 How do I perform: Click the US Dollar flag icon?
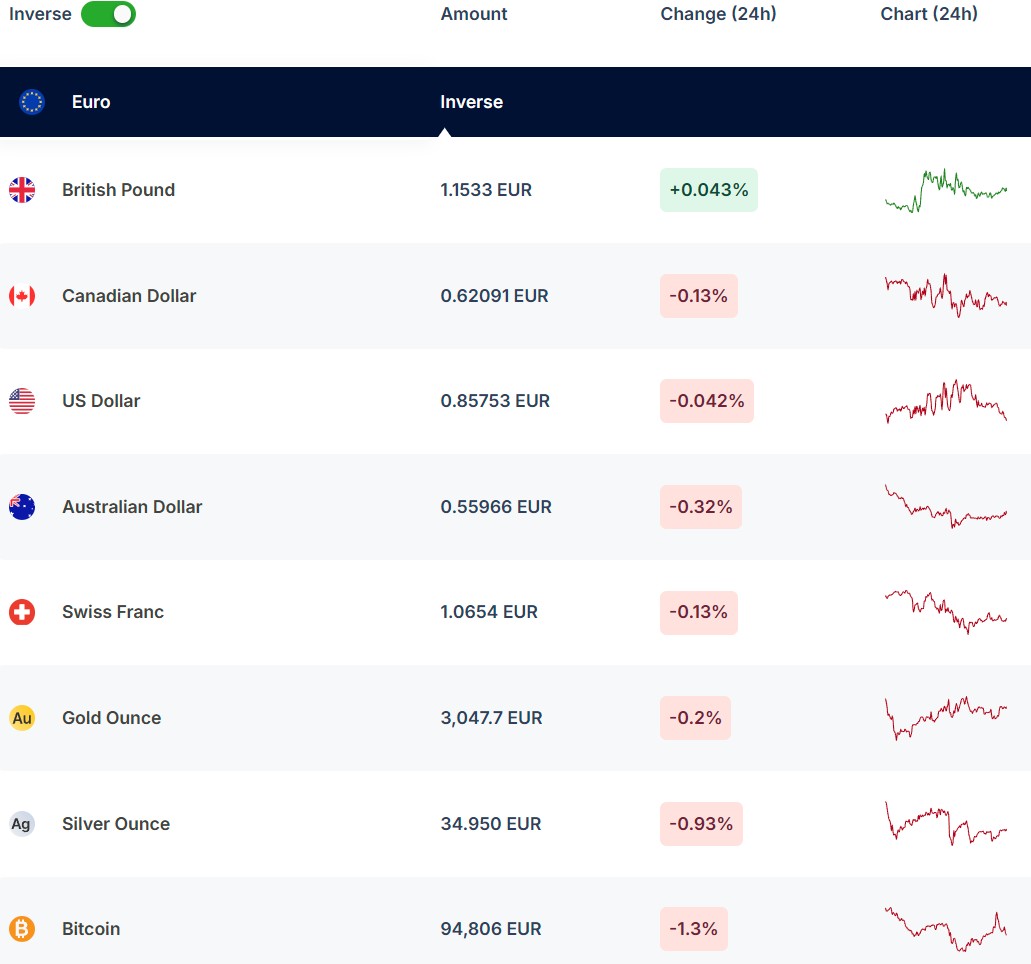click(x=22, y=401)
